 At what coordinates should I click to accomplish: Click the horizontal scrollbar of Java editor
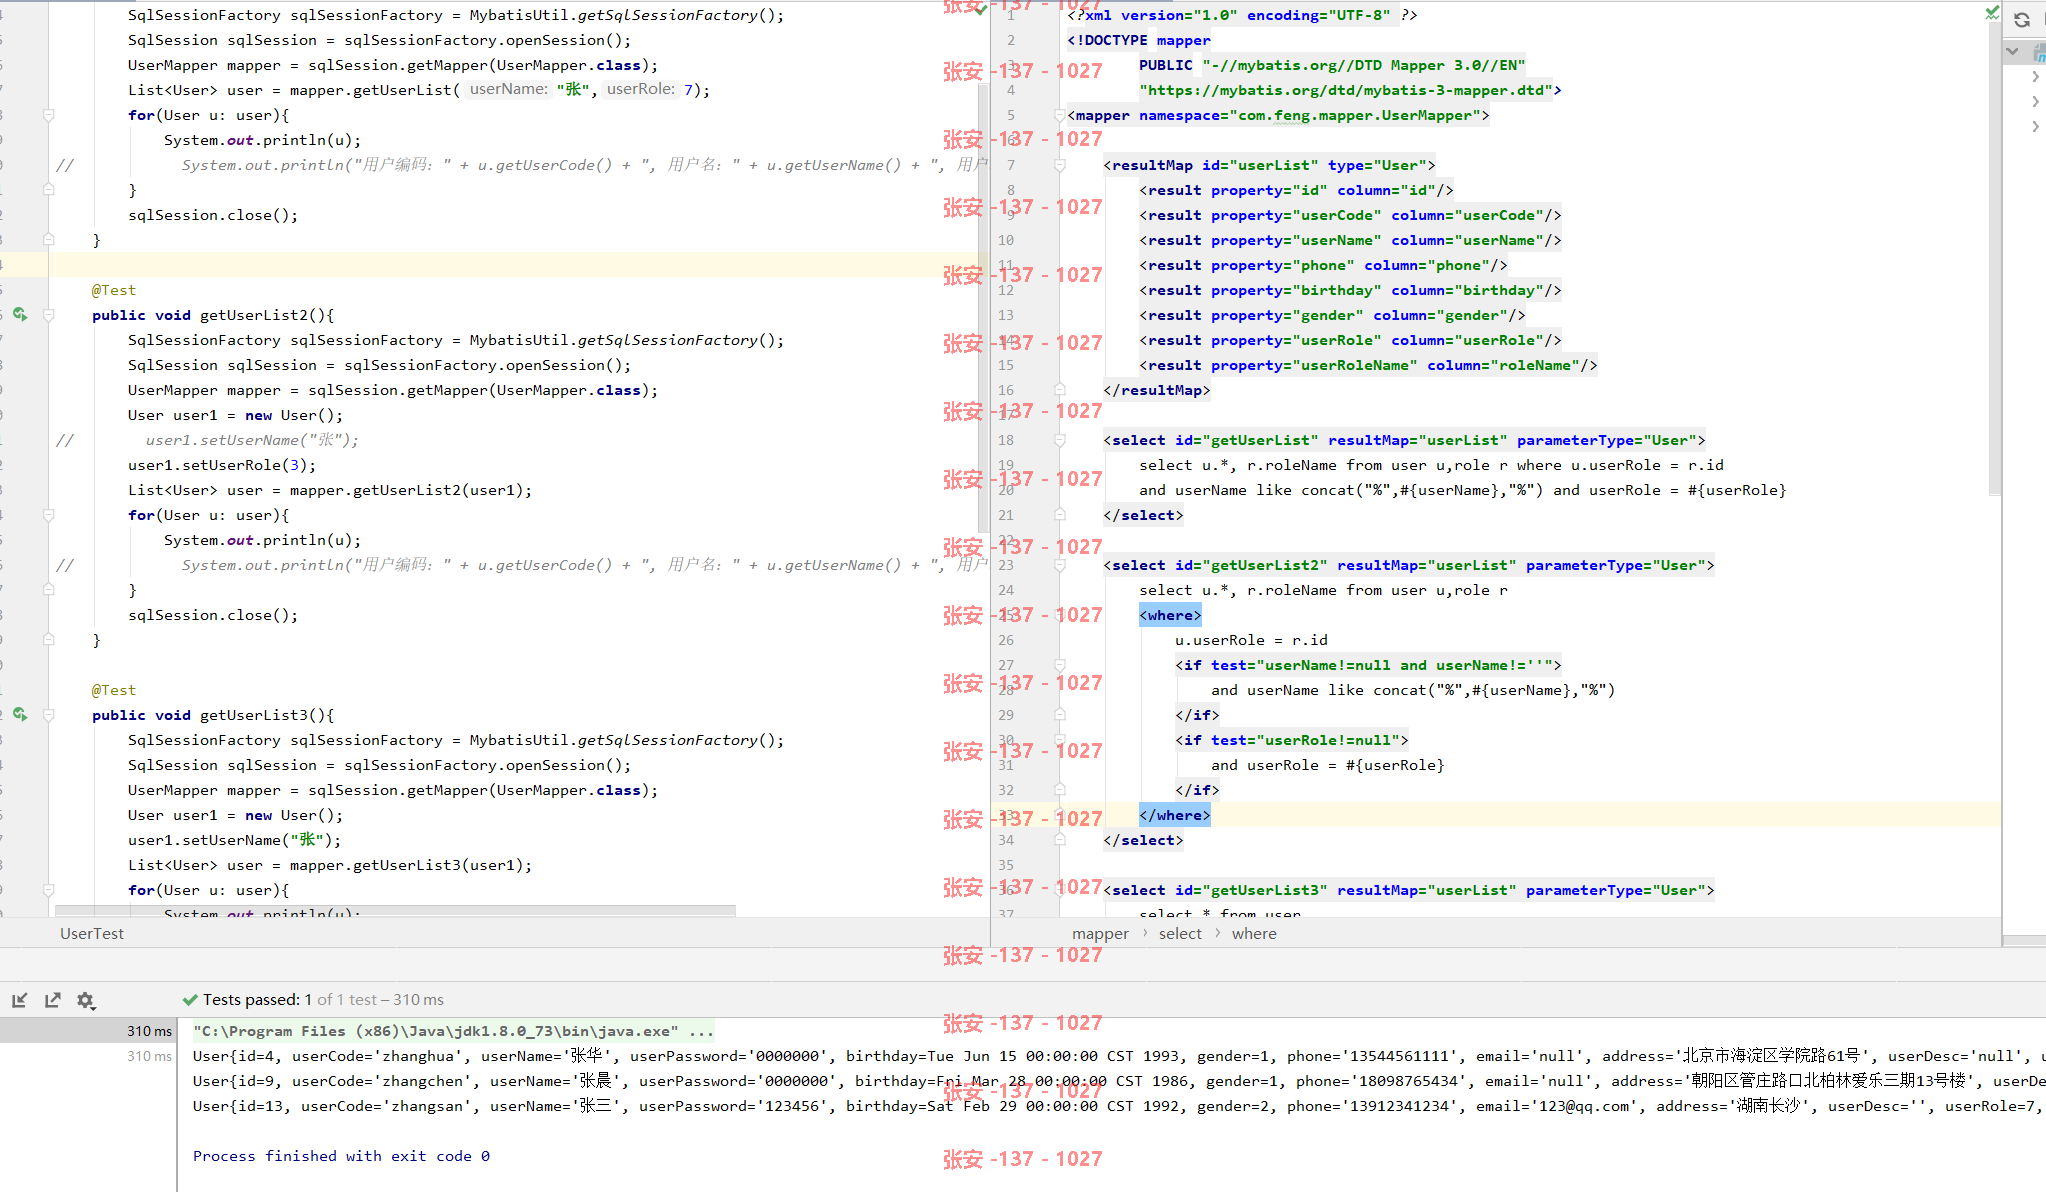click(x=395, y=911)
